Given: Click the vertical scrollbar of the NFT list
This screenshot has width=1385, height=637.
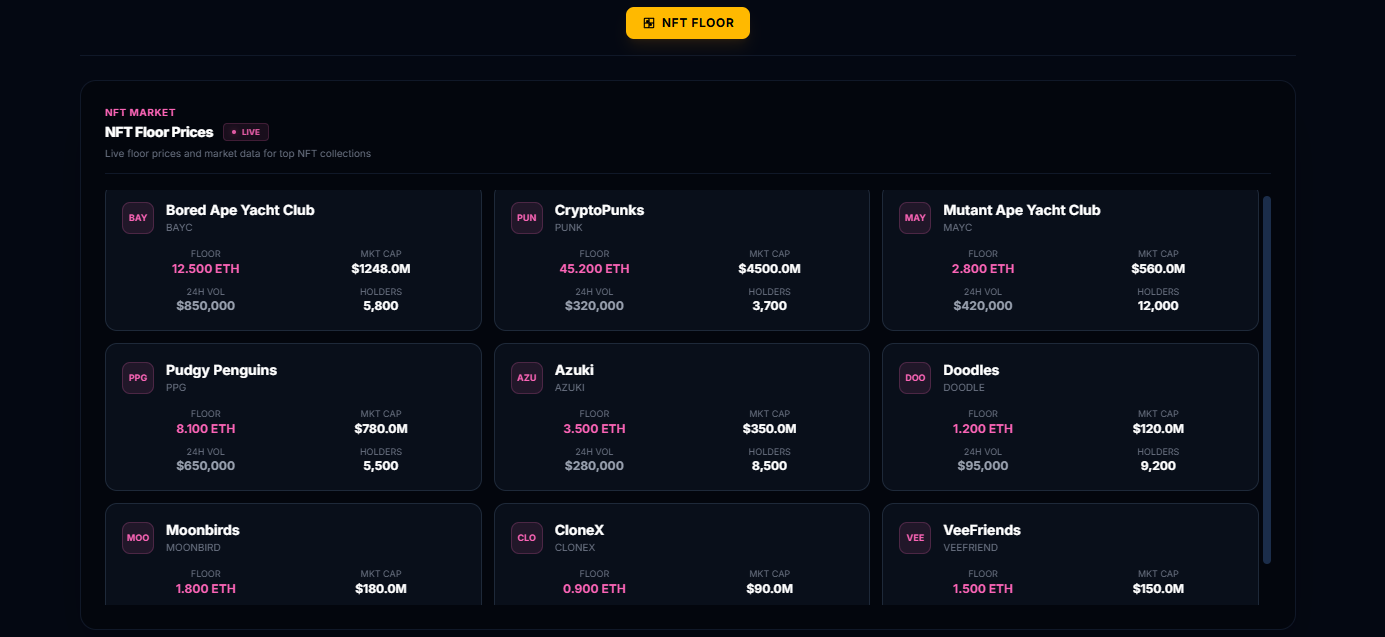Looking at the screenshot, I should tap(1267, 380).
